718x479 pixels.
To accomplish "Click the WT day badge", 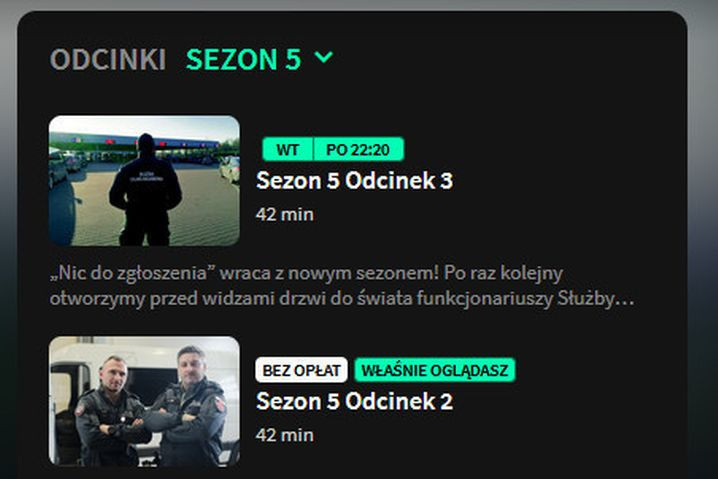I will 288,149.
